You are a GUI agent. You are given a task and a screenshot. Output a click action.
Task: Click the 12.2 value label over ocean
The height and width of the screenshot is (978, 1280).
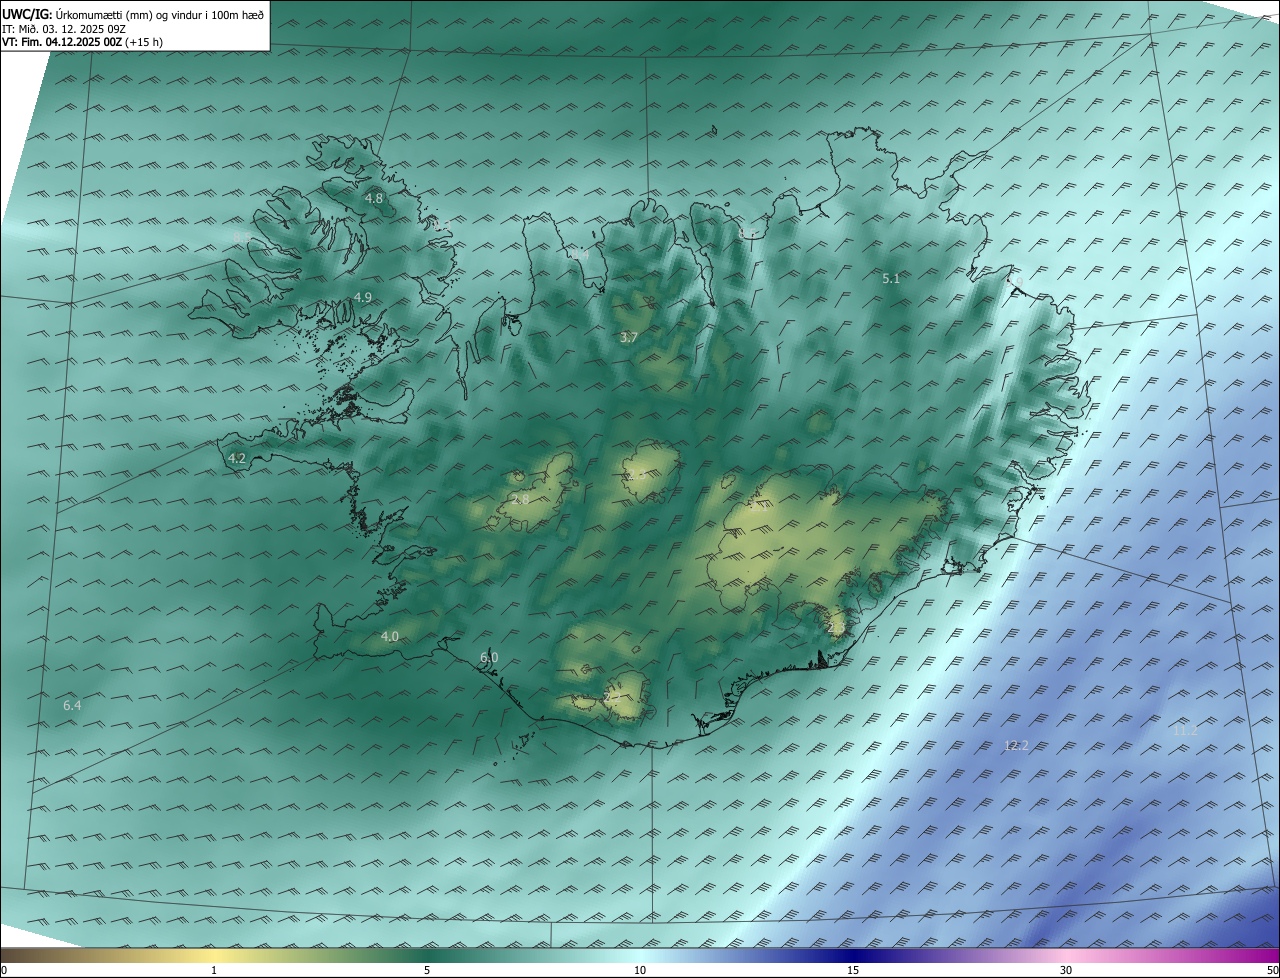(x=1016, y=745)
